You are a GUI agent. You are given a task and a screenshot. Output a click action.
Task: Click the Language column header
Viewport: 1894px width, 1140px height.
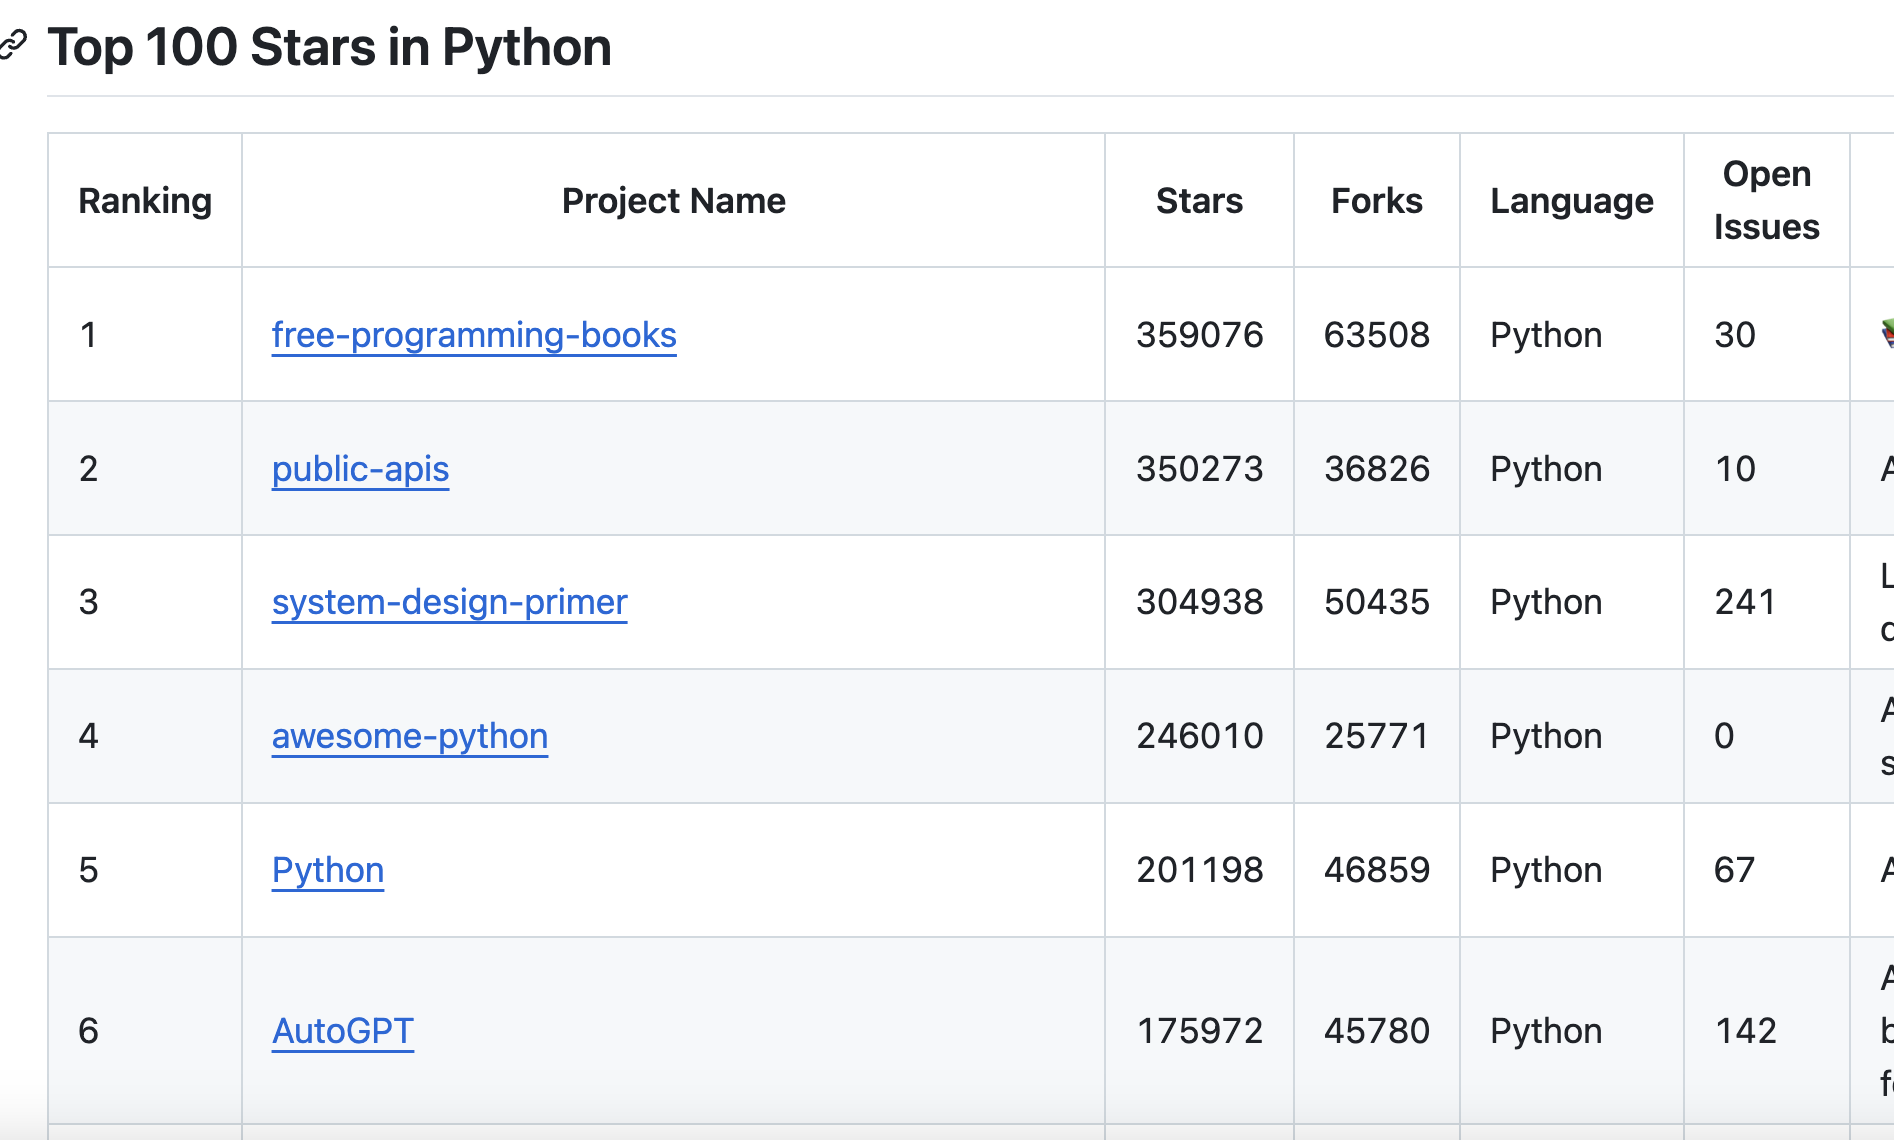point(1571,201)
